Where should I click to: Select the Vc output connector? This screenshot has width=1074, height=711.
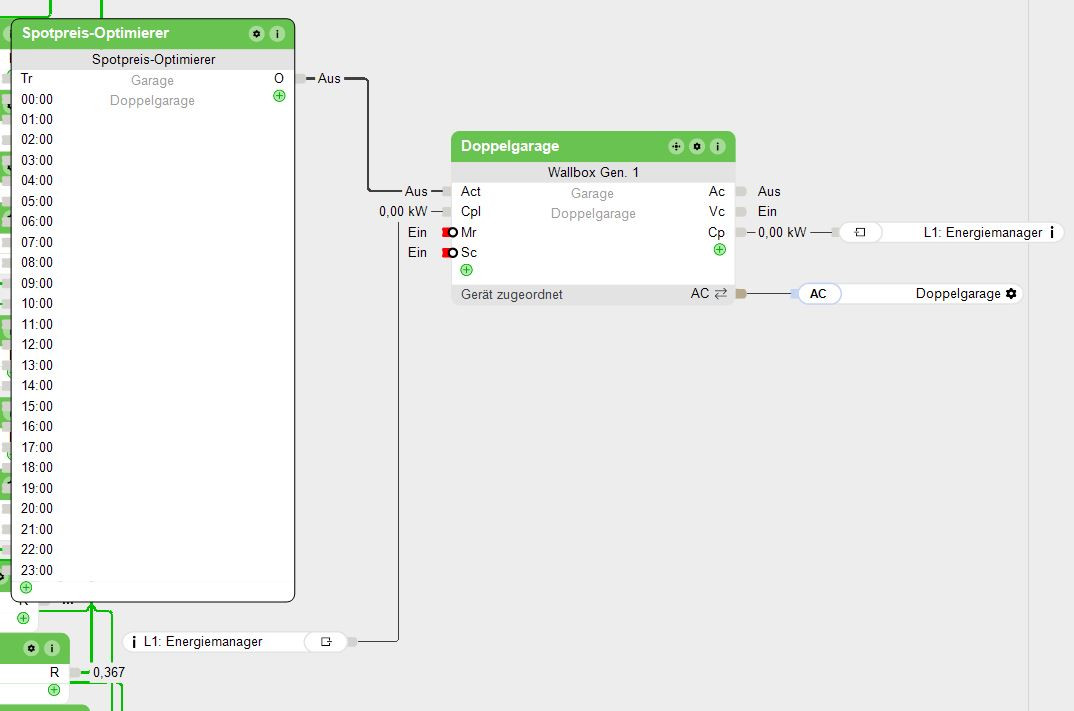pyautogui.click(x=740, y=212)
